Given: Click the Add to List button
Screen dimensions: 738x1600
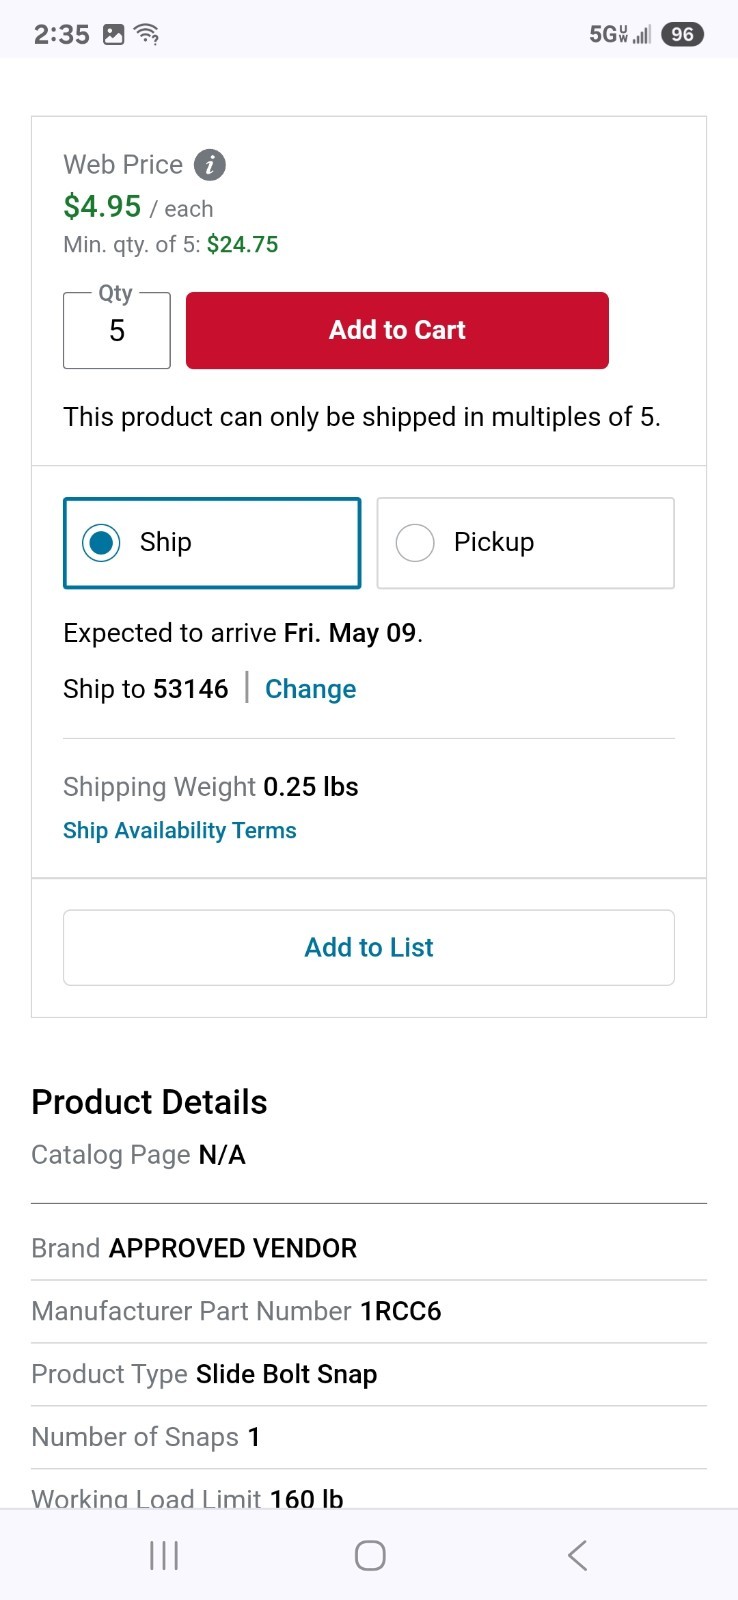Looking at the screenshot, I should [369, 947].
